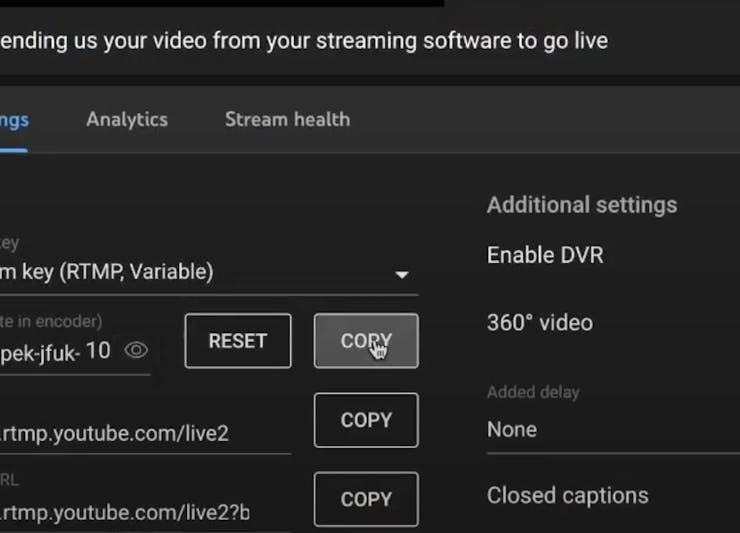
Task: Show the stream key with the eye icon
Action: [136, 350]
